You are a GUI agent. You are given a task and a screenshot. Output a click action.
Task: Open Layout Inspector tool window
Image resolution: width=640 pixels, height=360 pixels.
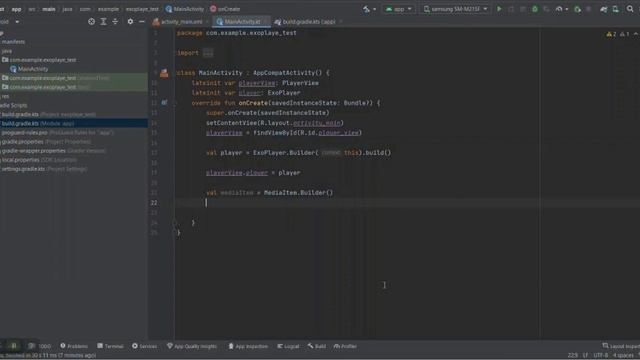621,346
